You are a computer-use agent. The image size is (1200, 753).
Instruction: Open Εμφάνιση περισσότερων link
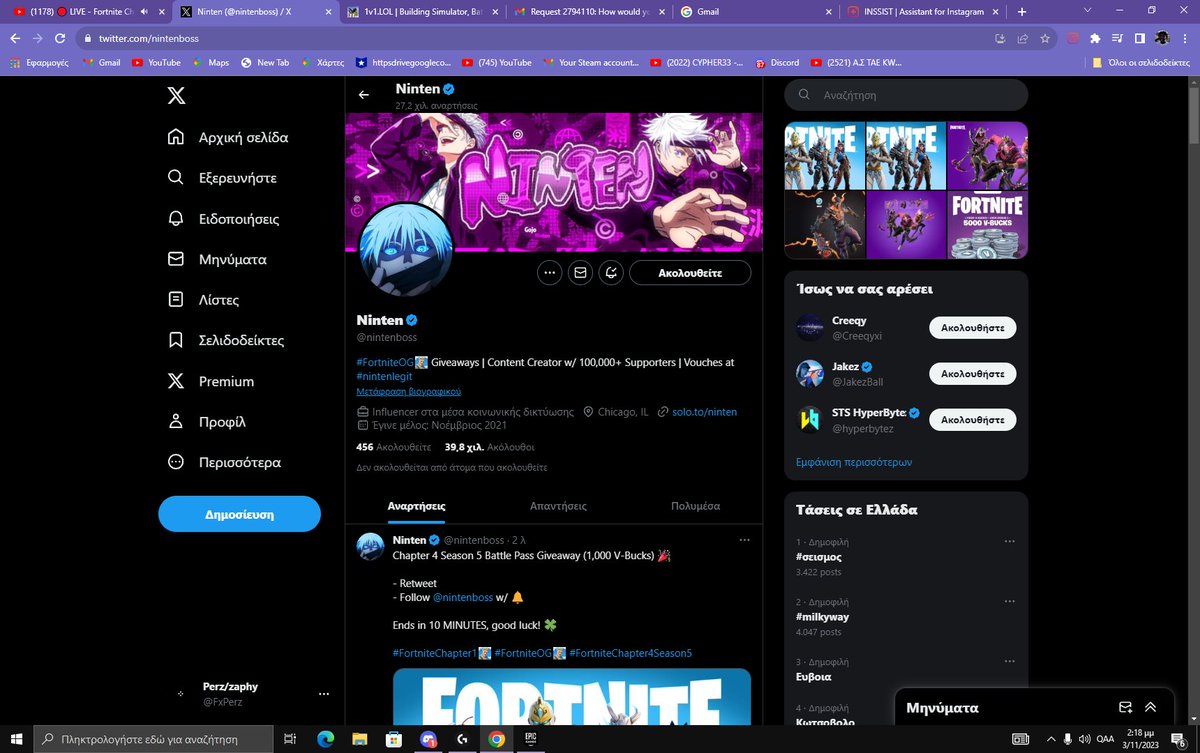tap(854, 462)
